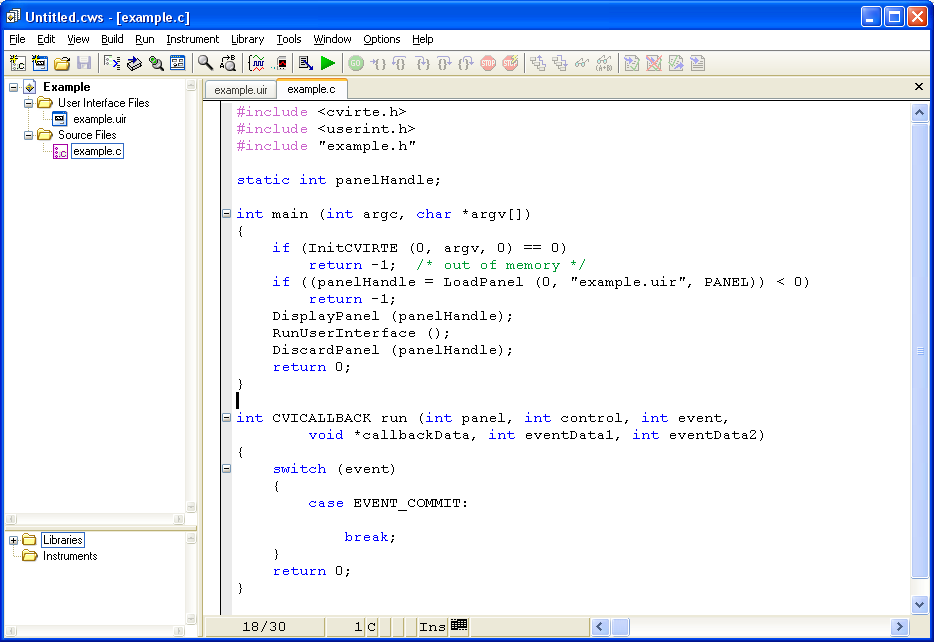Collapse the main function code fold
934x642 pixels.
226,214
